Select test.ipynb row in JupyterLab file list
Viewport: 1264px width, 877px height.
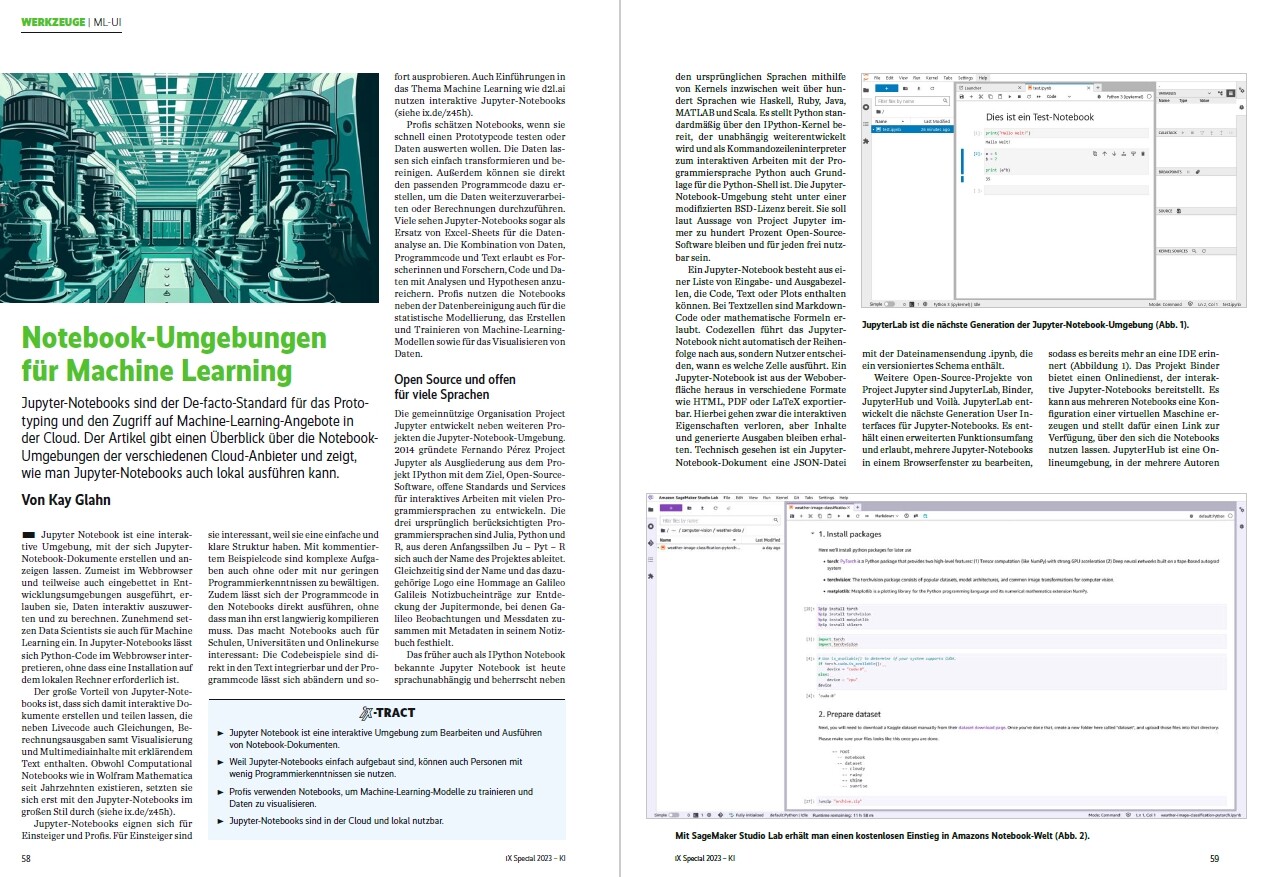click(x=913, y=130)
